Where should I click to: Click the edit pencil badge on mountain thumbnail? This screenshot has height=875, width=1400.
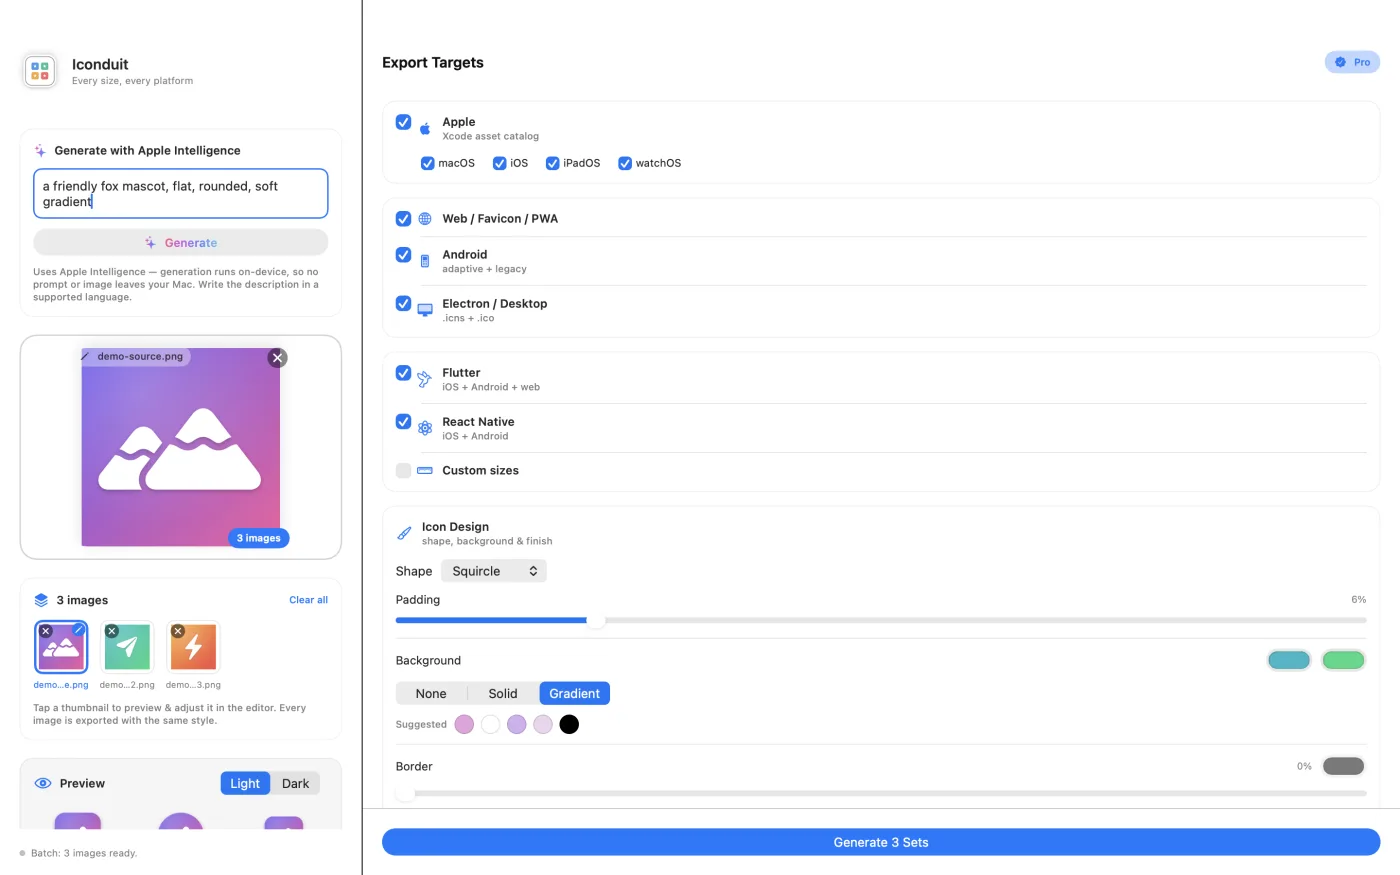(79, 629)
